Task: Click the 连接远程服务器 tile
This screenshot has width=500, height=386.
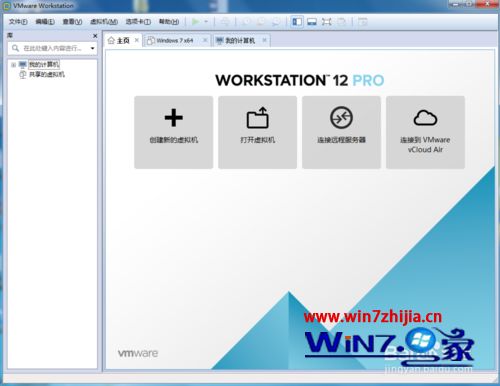Action: pyautogui.click(x=341, y=132)
